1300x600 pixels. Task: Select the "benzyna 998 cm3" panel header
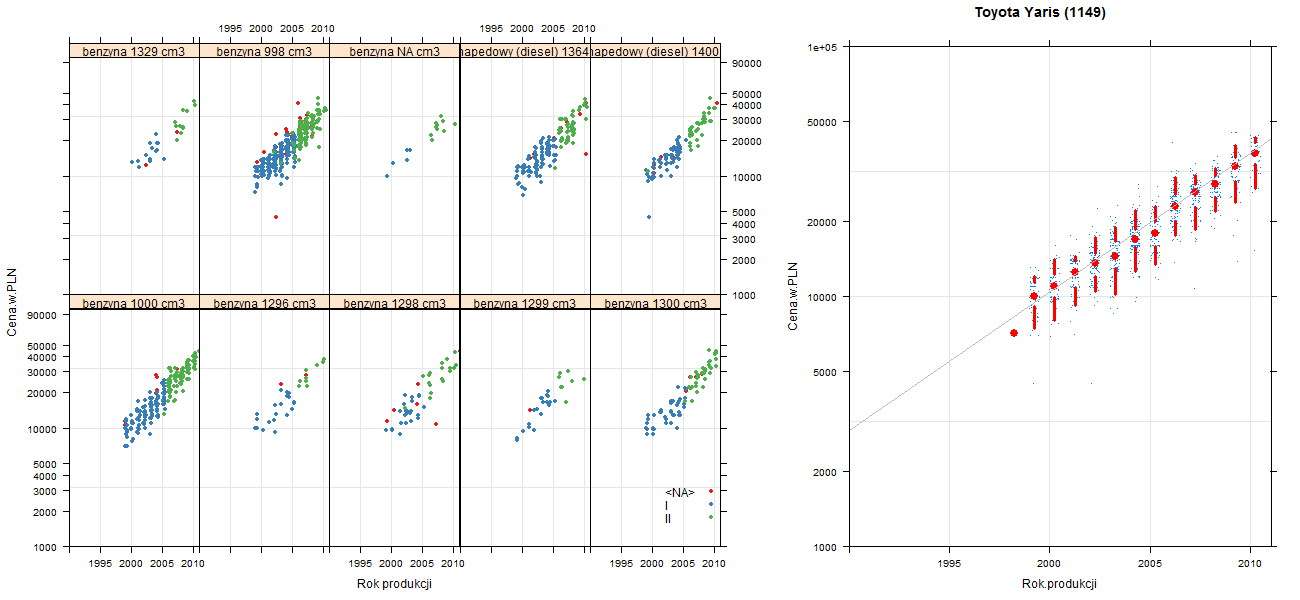[x=264, y=51]
